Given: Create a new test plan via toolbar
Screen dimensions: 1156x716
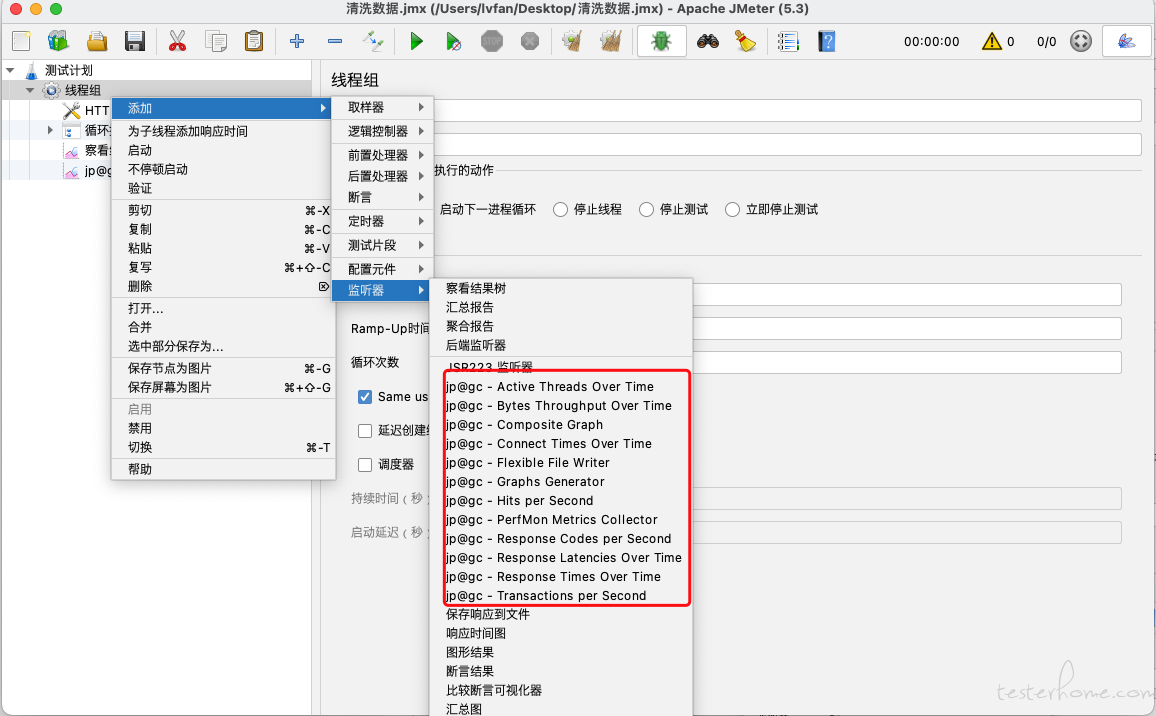Looking at the screenshot, I should pos(21,41).
